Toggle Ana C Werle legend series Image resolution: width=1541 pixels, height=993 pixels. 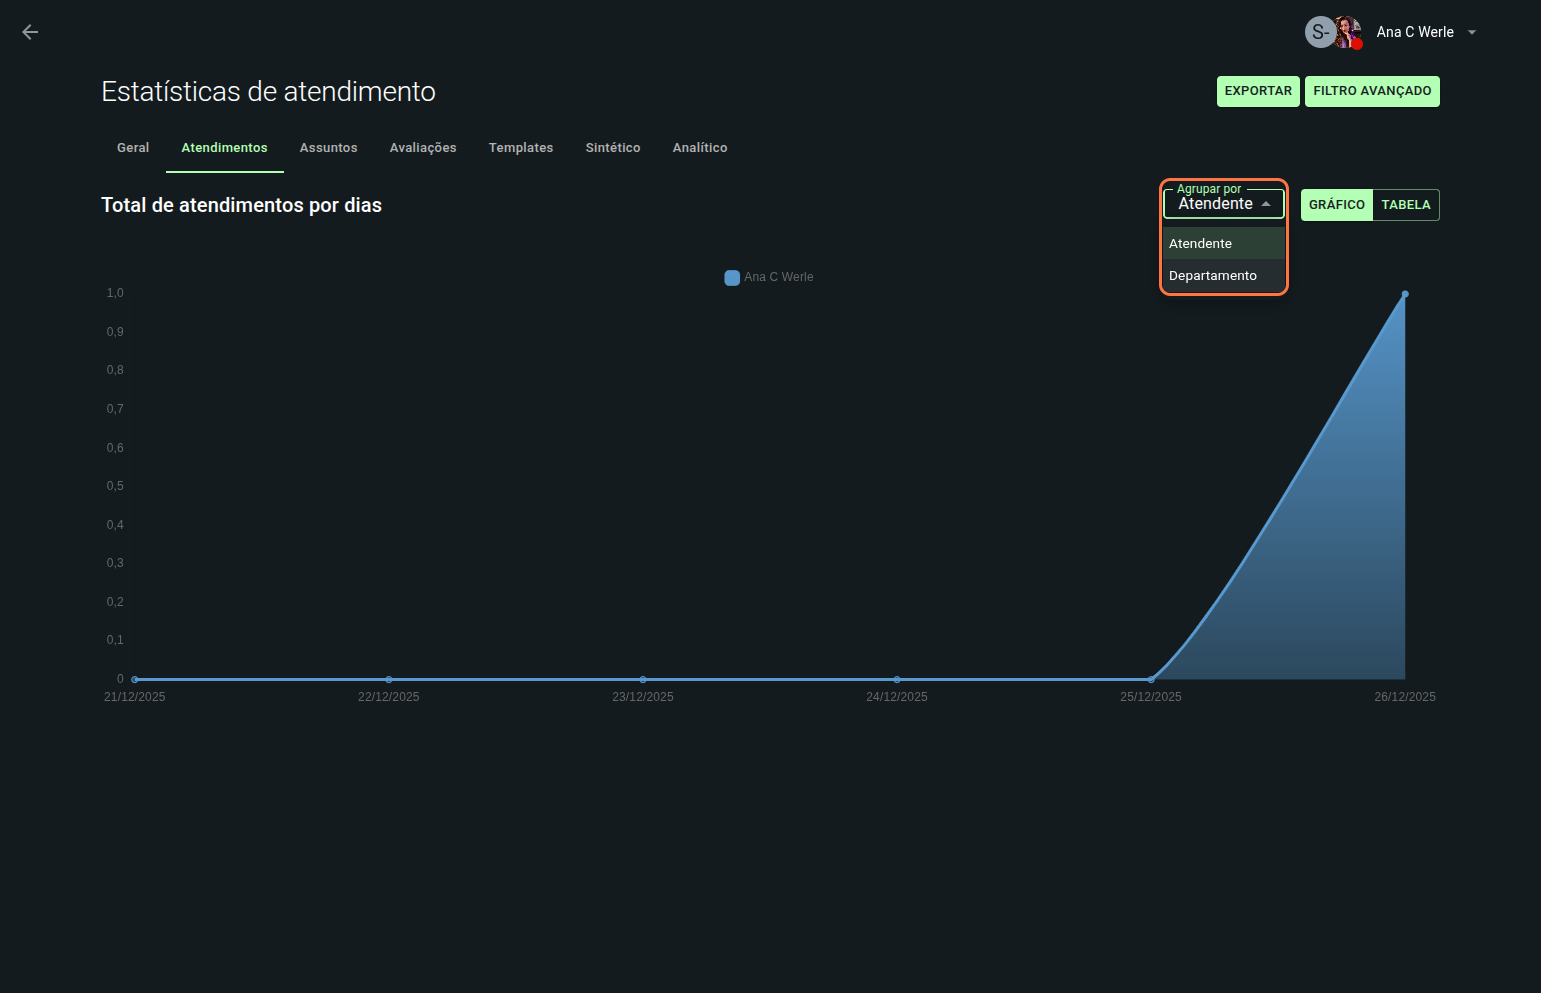click(778, 277)
